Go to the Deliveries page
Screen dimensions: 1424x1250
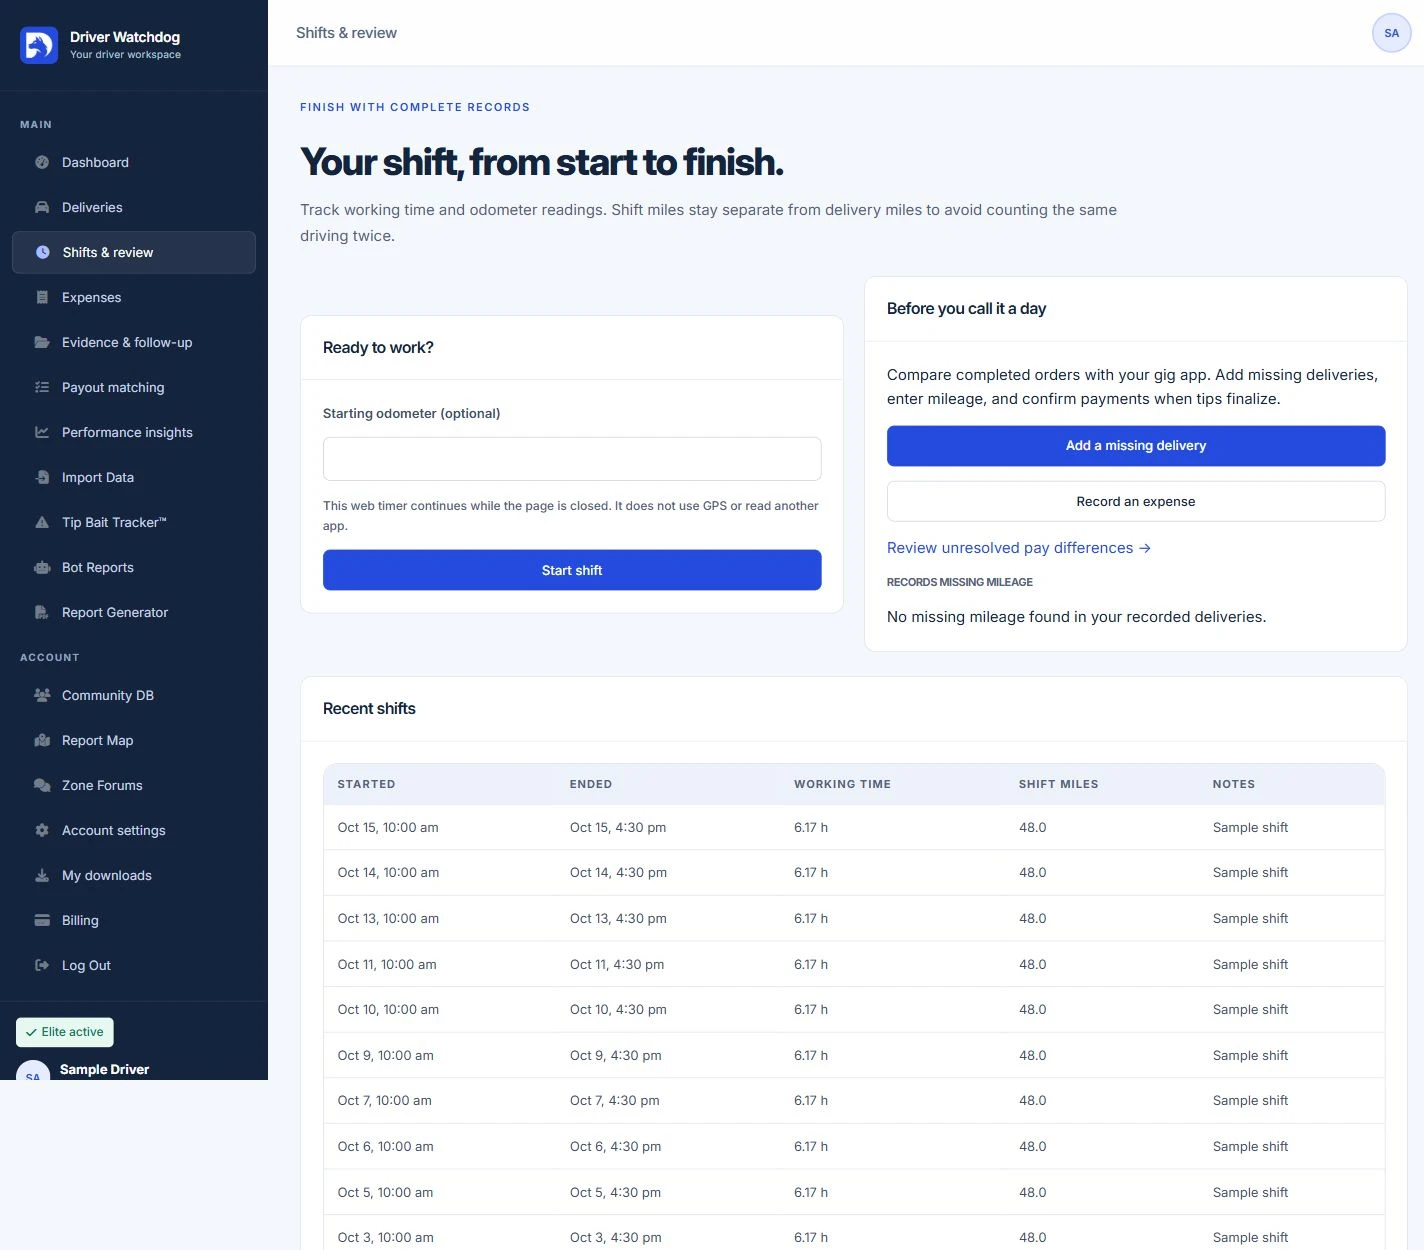click(134, 207)
